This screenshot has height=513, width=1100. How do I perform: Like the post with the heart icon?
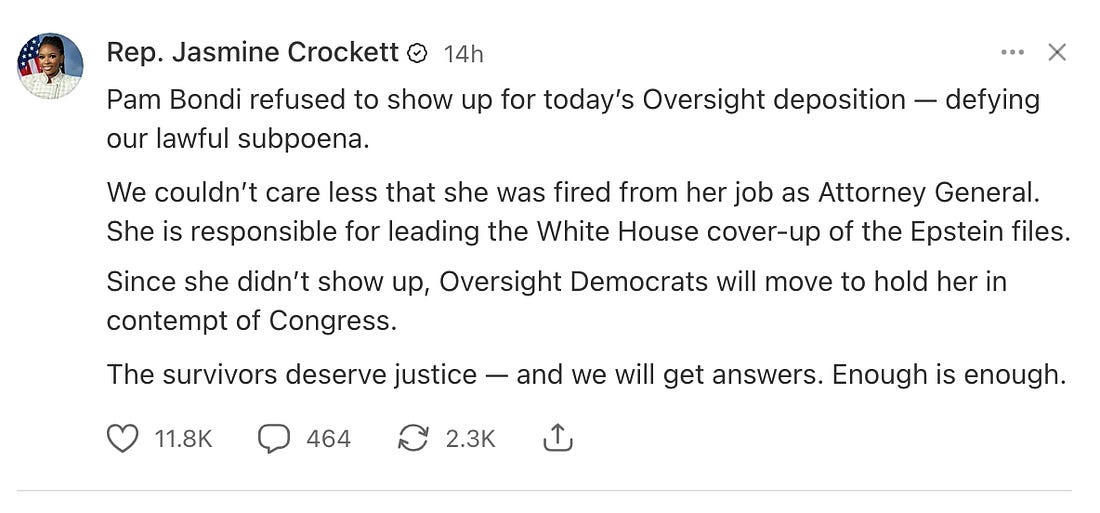pos(122,438)
